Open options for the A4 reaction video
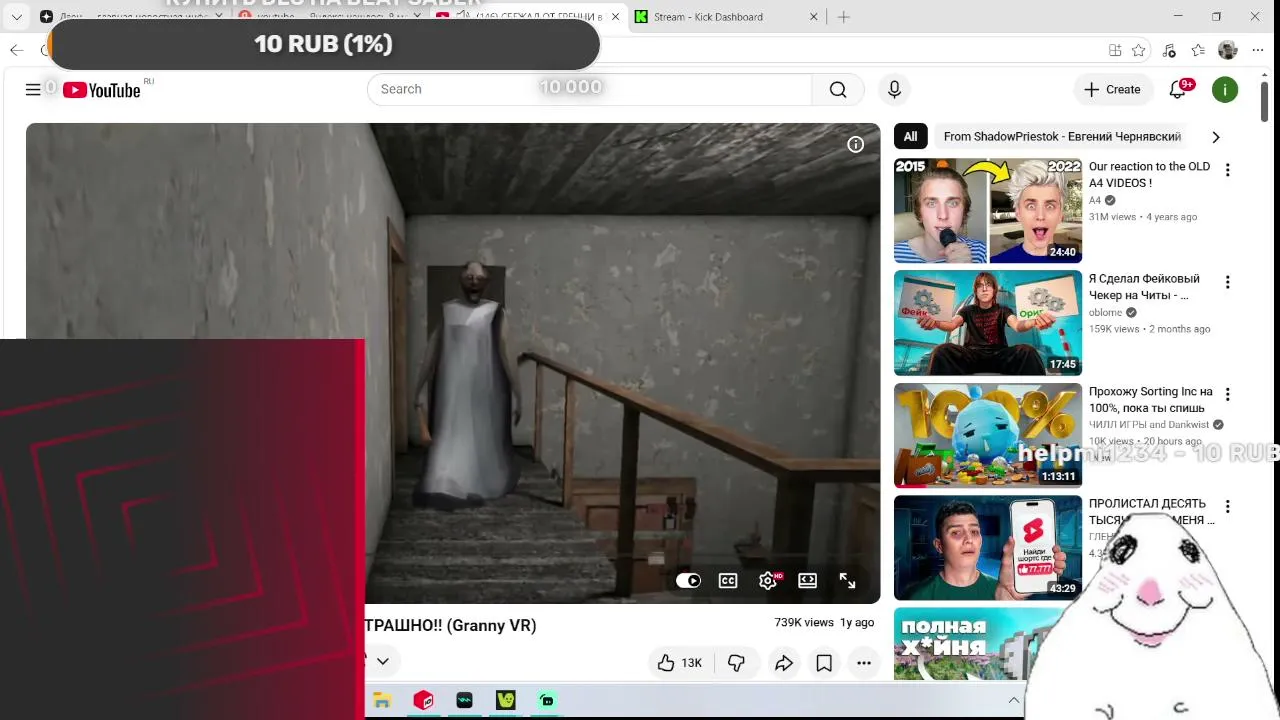 [x=1228, y=170]
